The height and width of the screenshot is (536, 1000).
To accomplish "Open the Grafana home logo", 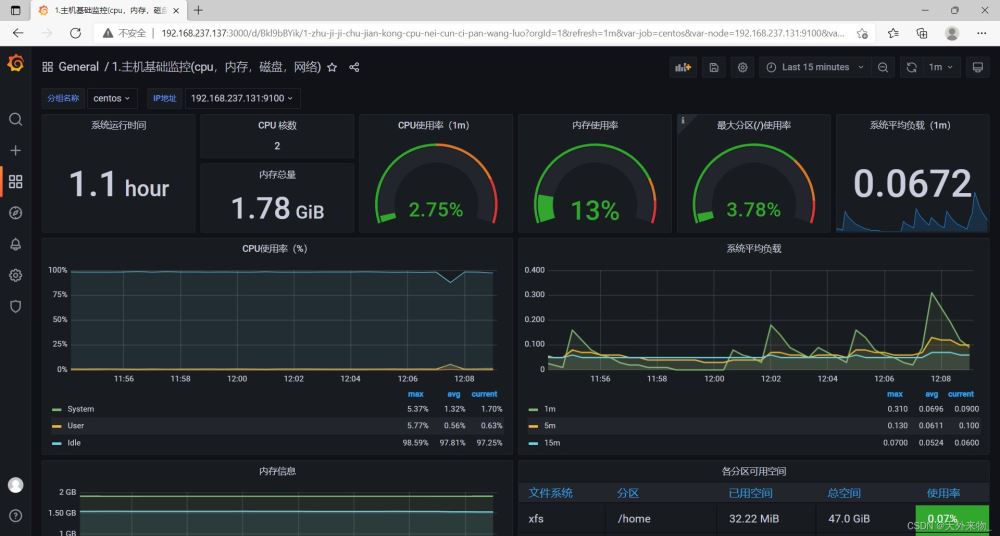I will coord(15,65).
